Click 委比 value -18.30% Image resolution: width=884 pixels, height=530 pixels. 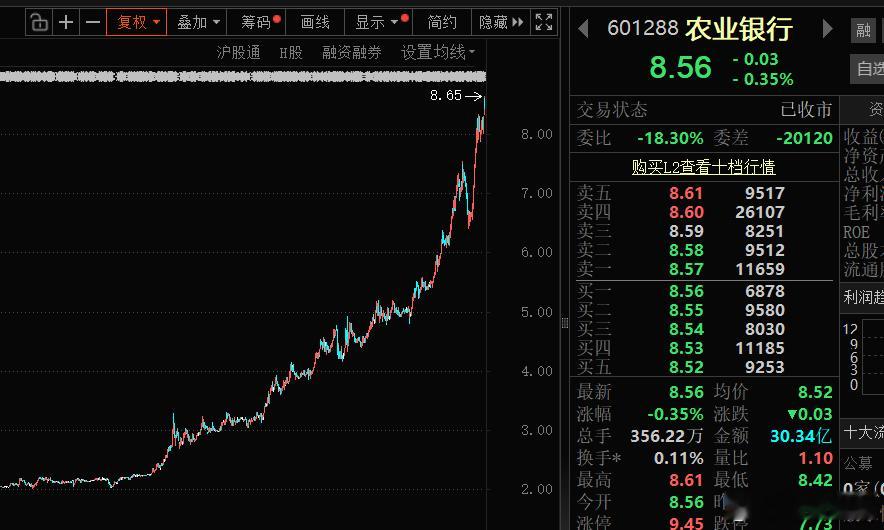[670, 138]
